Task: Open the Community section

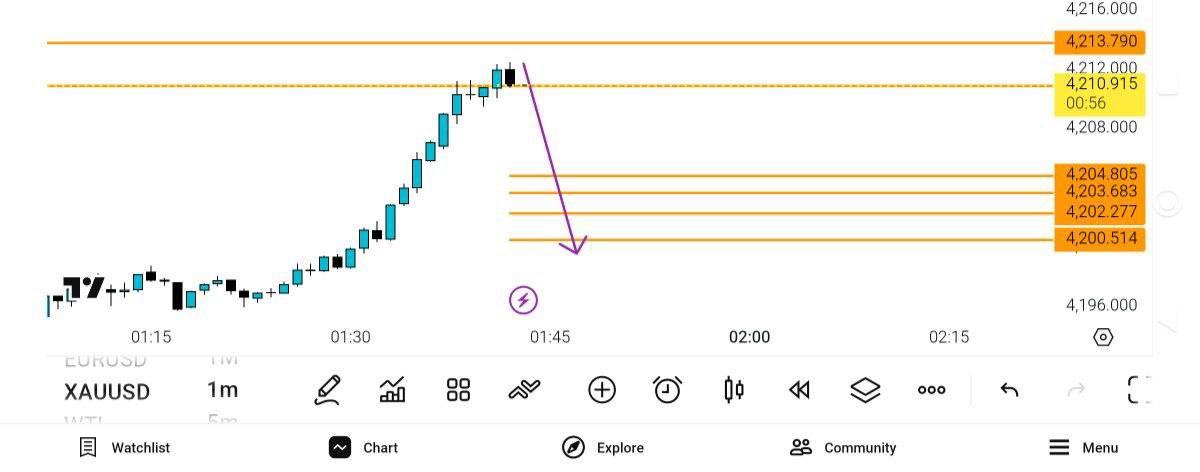Action: [x=843, y=448]
